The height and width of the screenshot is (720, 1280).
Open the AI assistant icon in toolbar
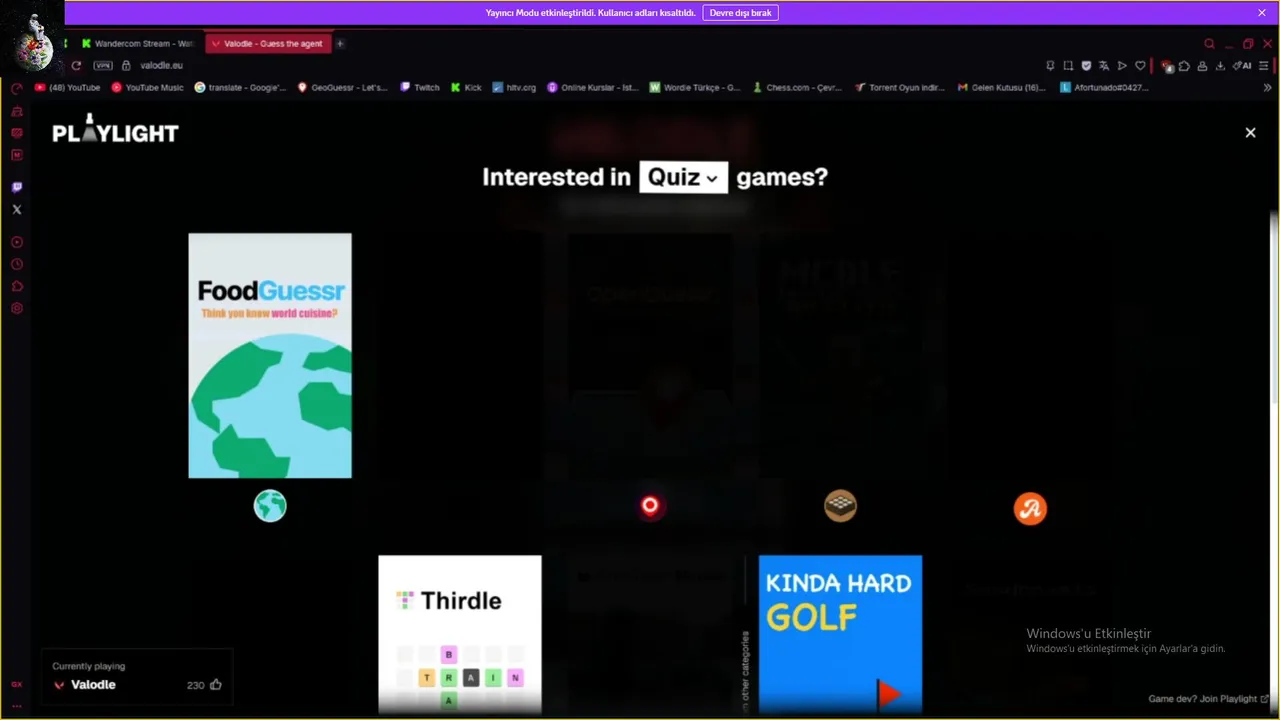[x=1242, y=66]
